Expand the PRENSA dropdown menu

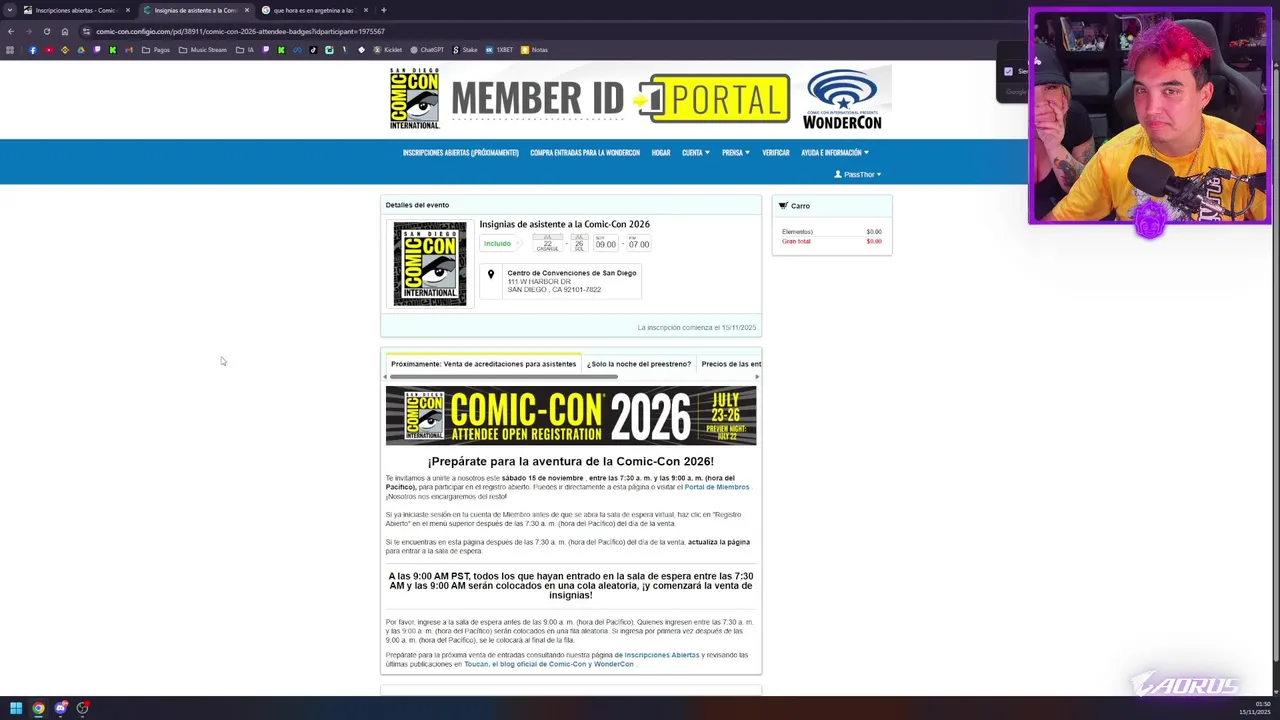point(736,153)
